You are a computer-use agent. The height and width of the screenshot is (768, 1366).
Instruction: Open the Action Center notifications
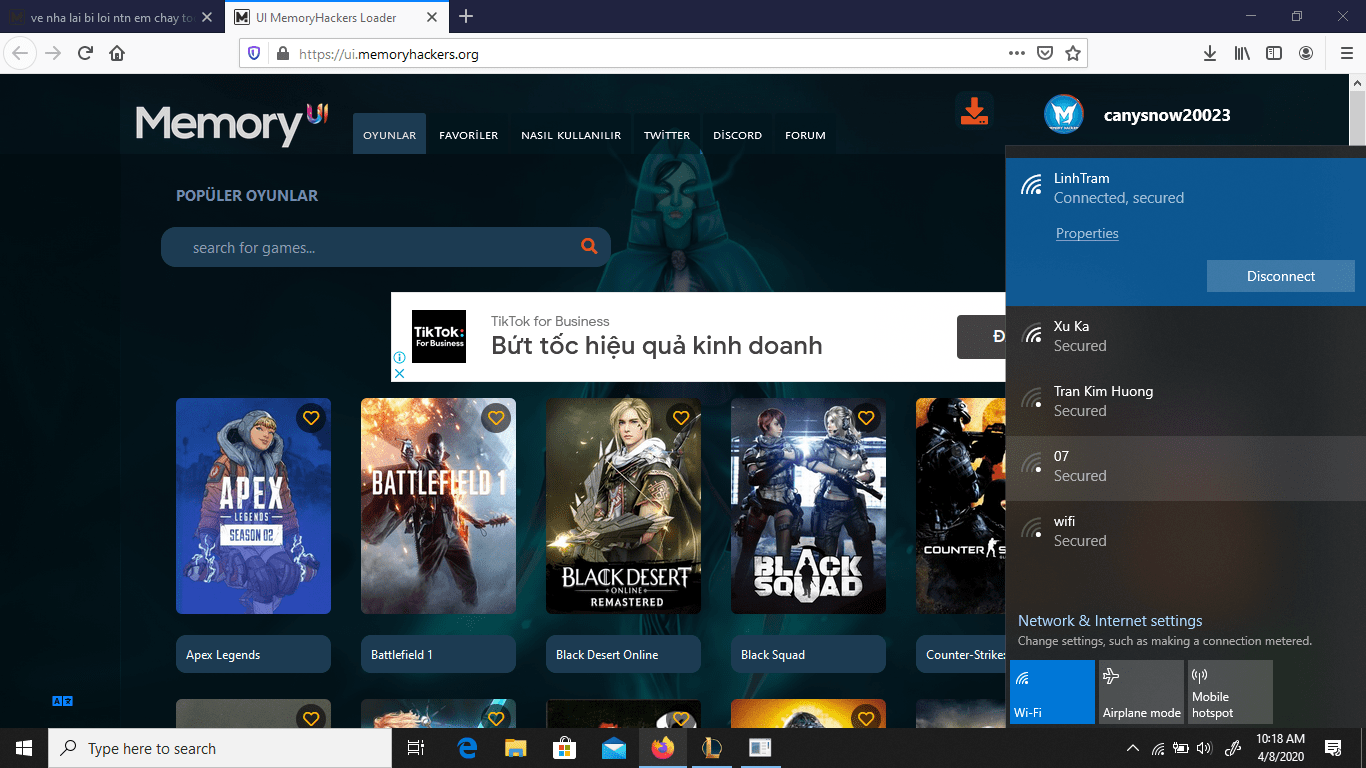pyautogui.click(x=1333, y=748)
